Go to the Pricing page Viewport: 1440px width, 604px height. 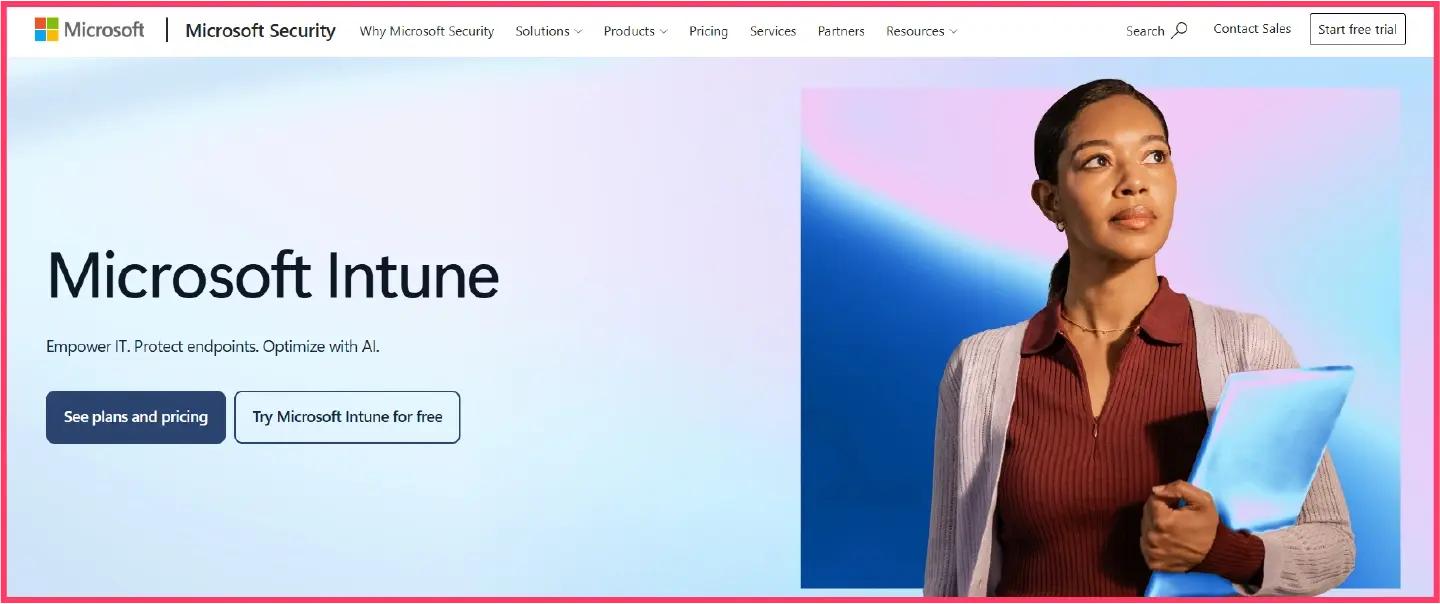pos(708,31)
